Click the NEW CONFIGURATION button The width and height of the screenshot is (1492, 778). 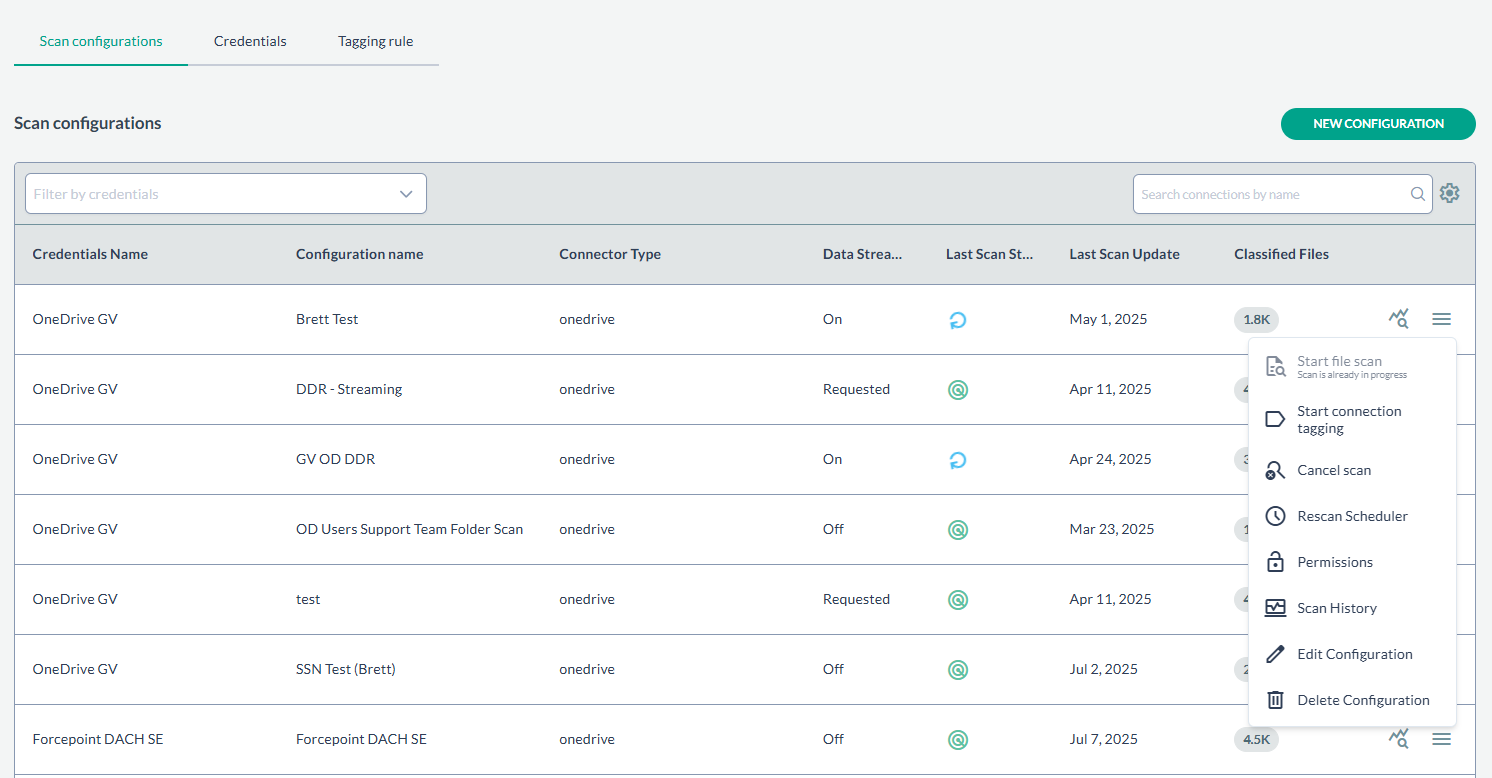pos(1377,124)
